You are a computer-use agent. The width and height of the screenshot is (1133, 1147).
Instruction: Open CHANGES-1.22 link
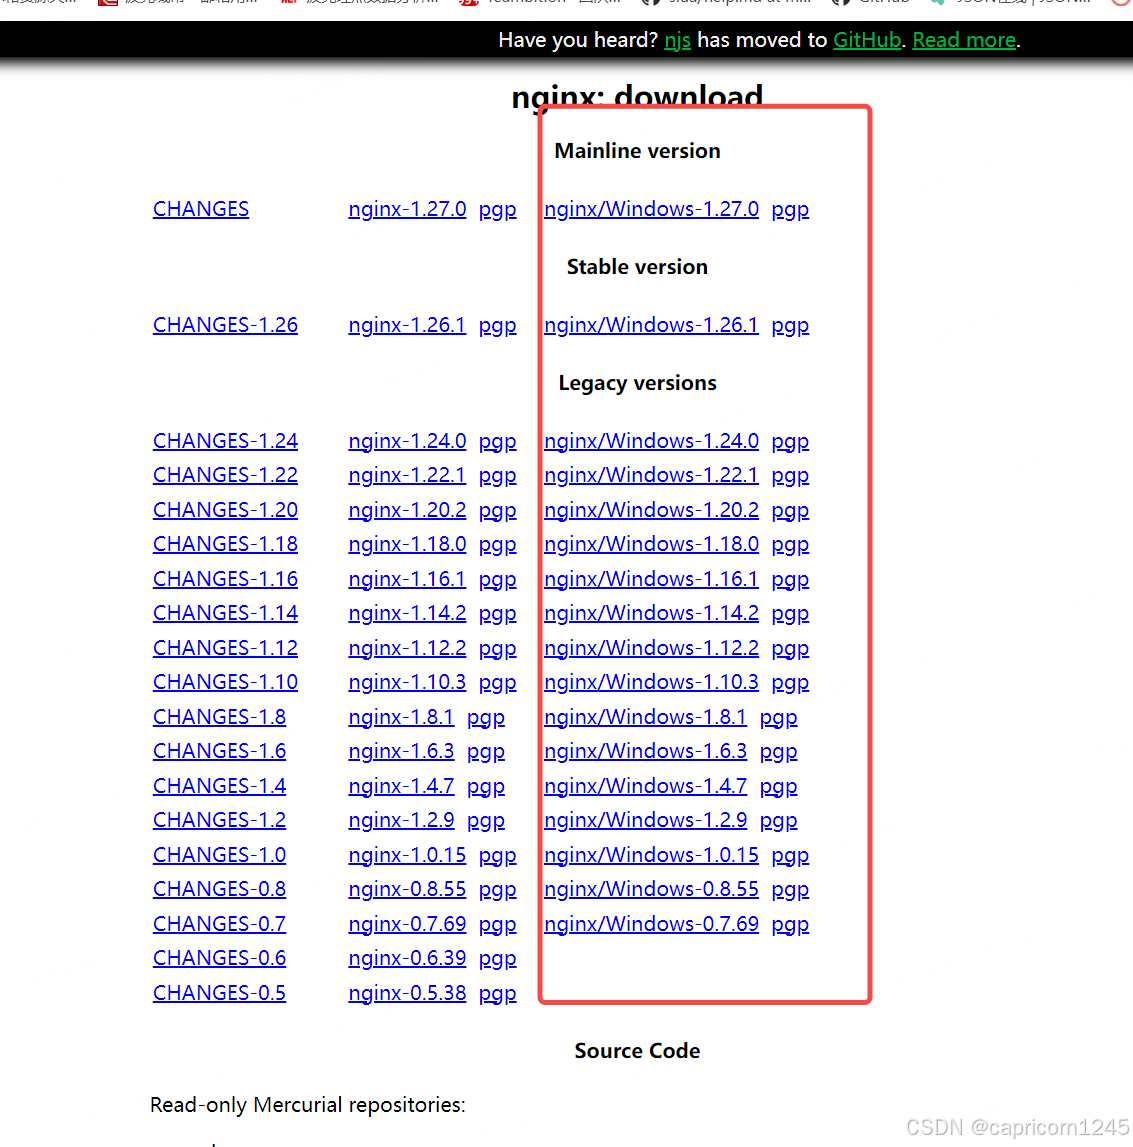coord(225,475)
